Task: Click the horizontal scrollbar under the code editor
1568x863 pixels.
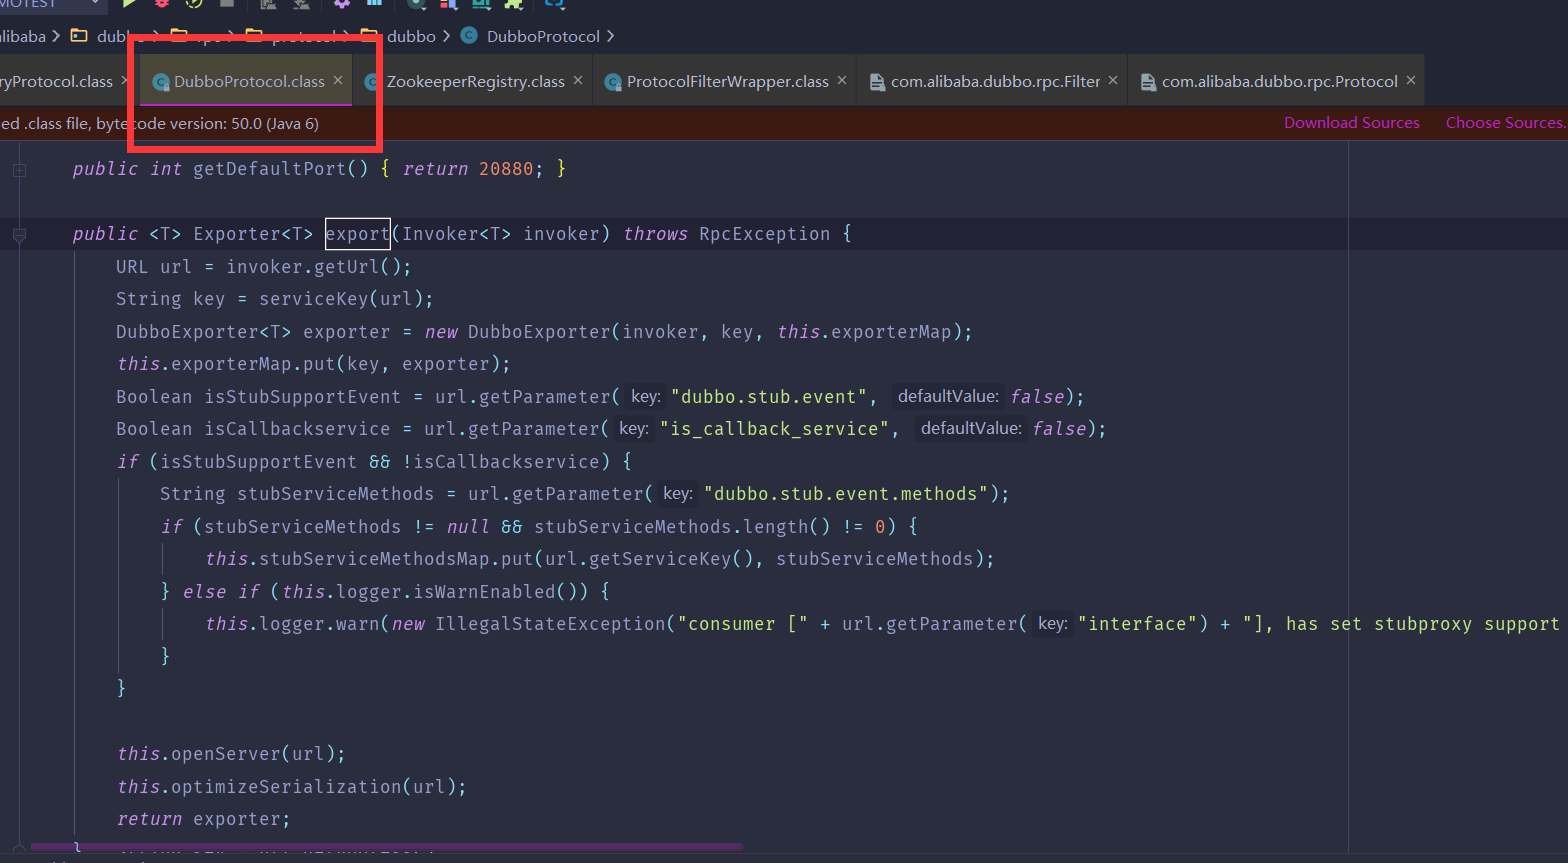Action: (x=386, y=847)
